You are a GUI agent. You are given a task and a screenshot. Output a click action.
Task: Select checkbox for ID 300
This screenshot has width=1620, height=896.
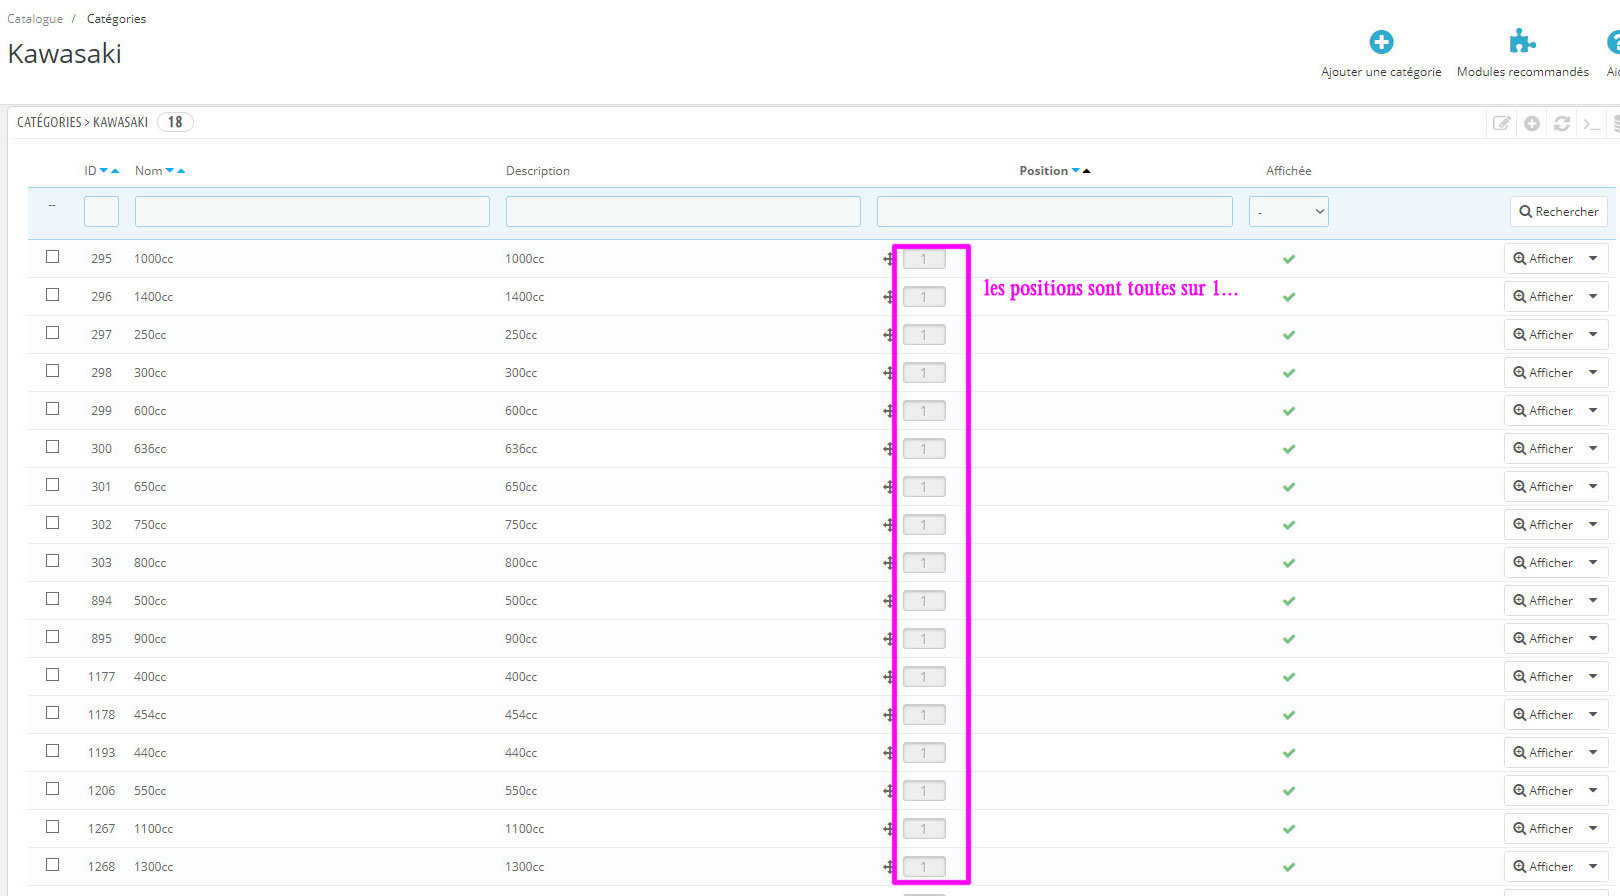coord(52,447)
